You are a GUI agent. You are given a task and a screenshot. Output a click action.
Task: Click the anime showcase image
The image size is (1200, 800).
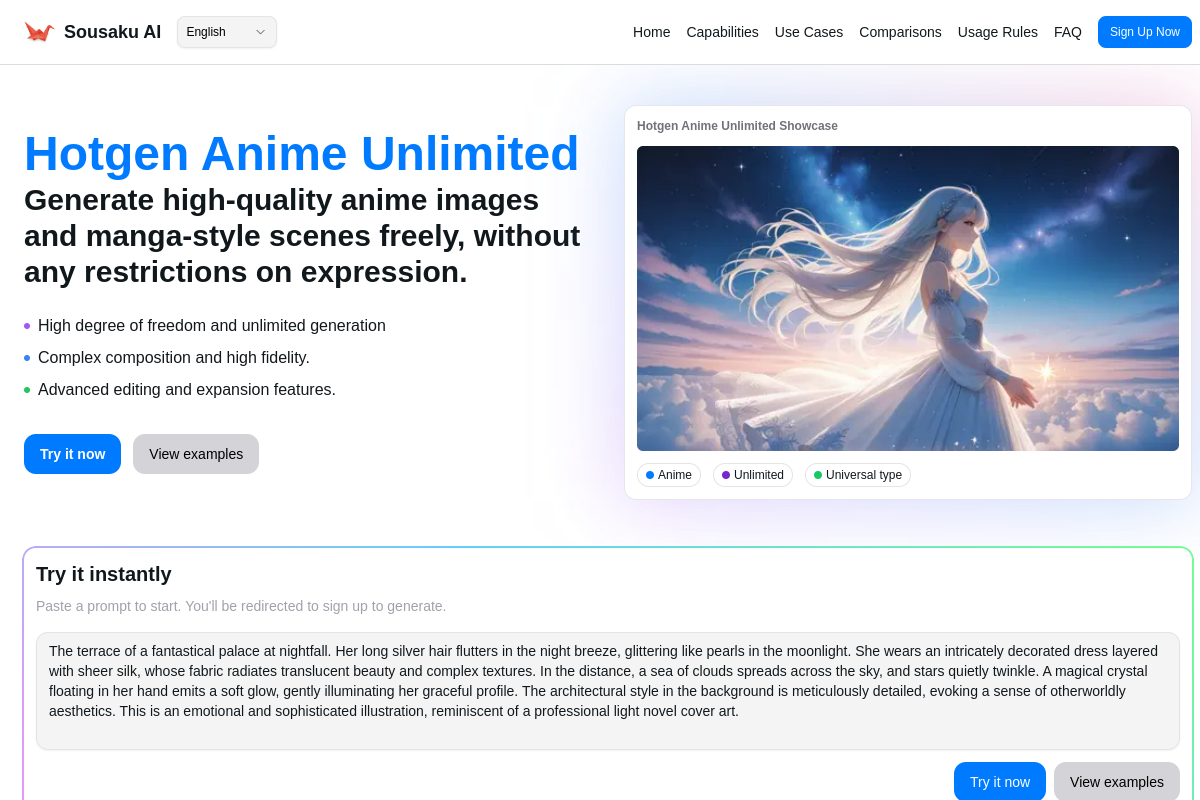pos(907,298)
